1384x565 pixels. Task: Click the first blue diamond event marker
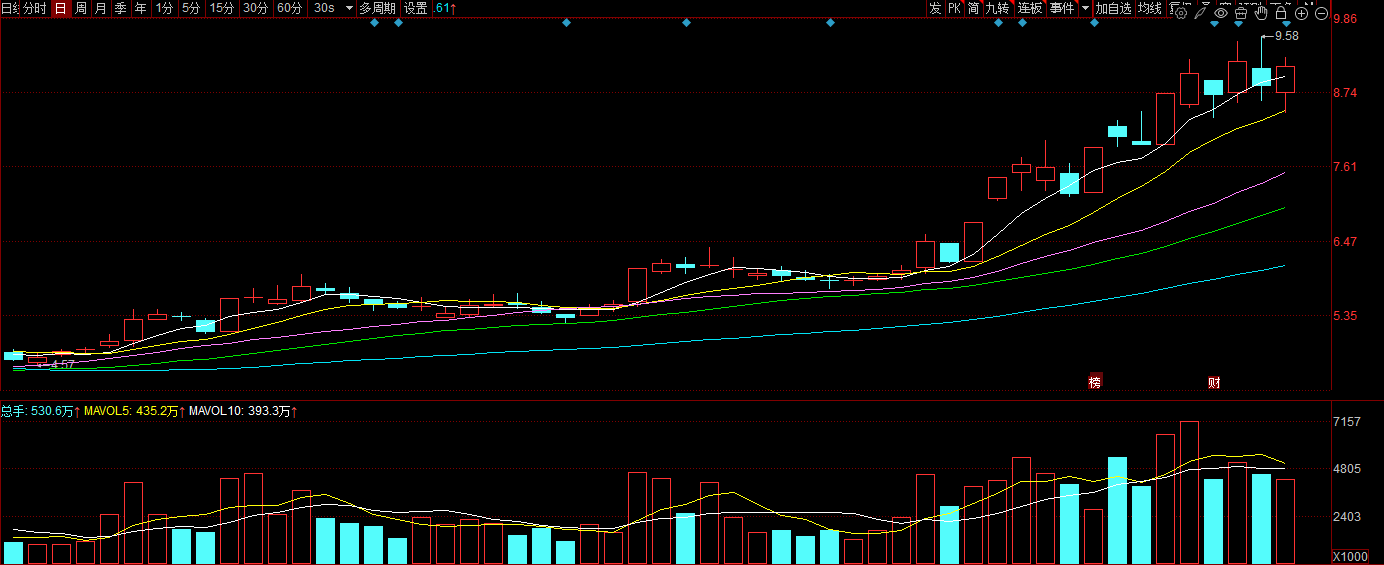click(x=374, y=23)
